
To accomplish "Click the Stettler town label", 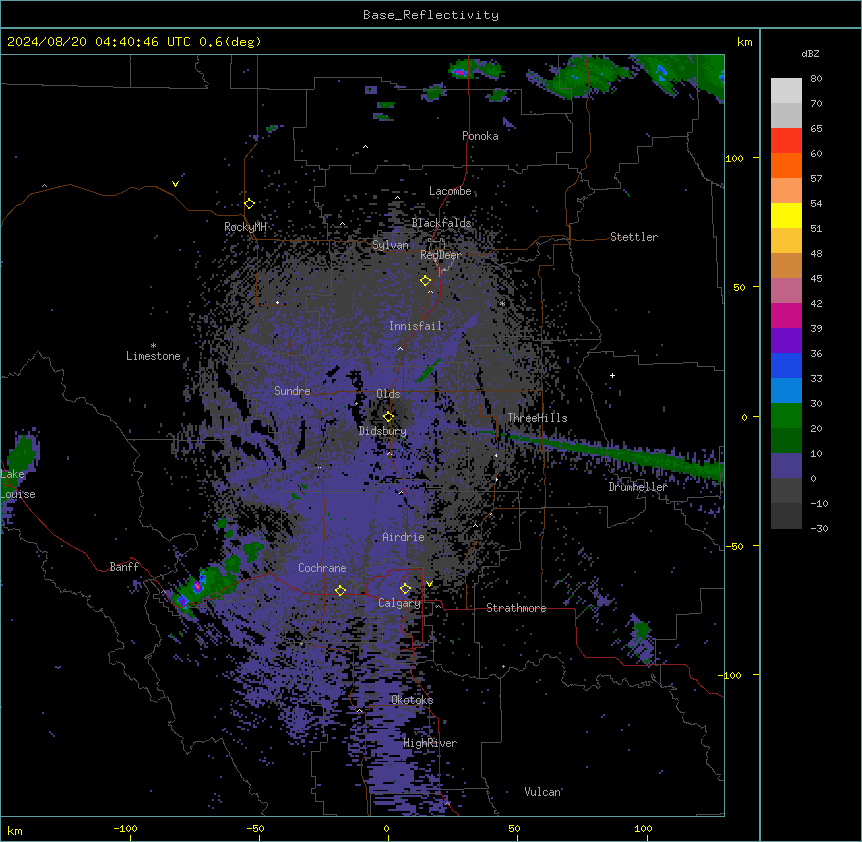I will pos(634,237).
